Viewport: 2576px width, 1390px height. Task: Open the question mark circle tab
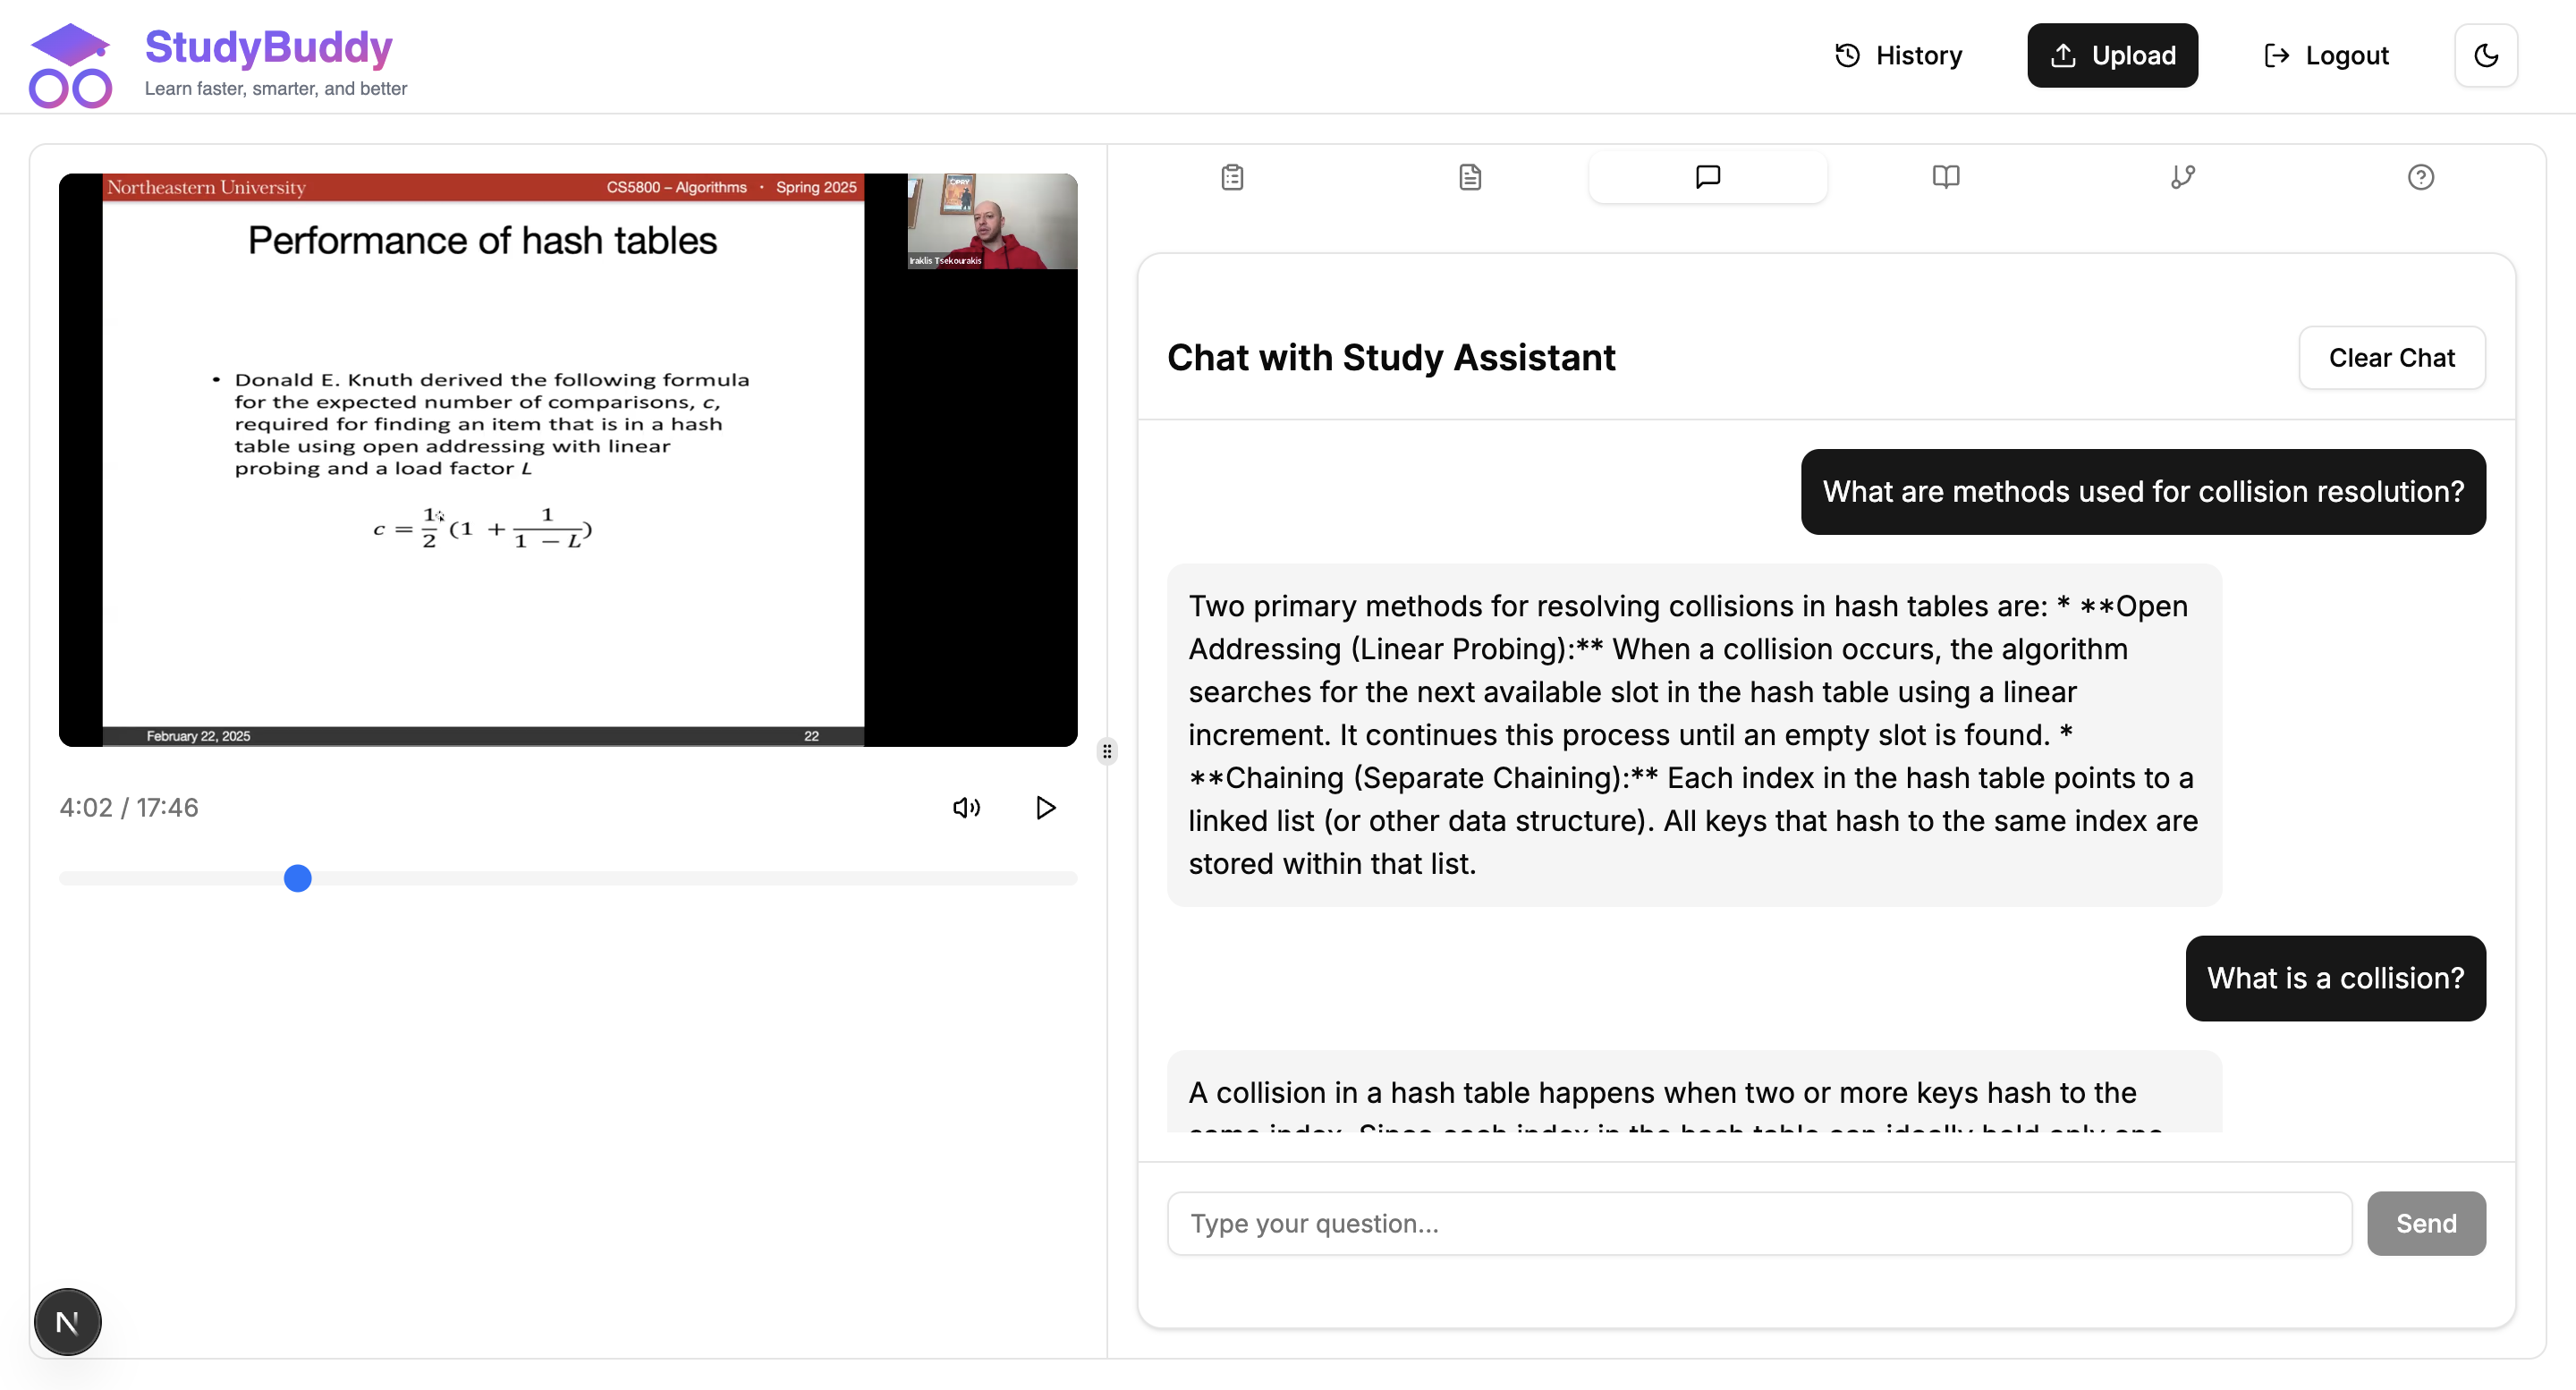(2420, 177)
